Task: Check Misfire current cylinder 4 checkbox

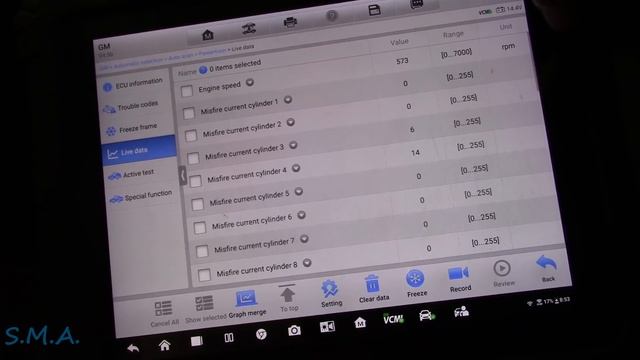Action: coord(196,181)
